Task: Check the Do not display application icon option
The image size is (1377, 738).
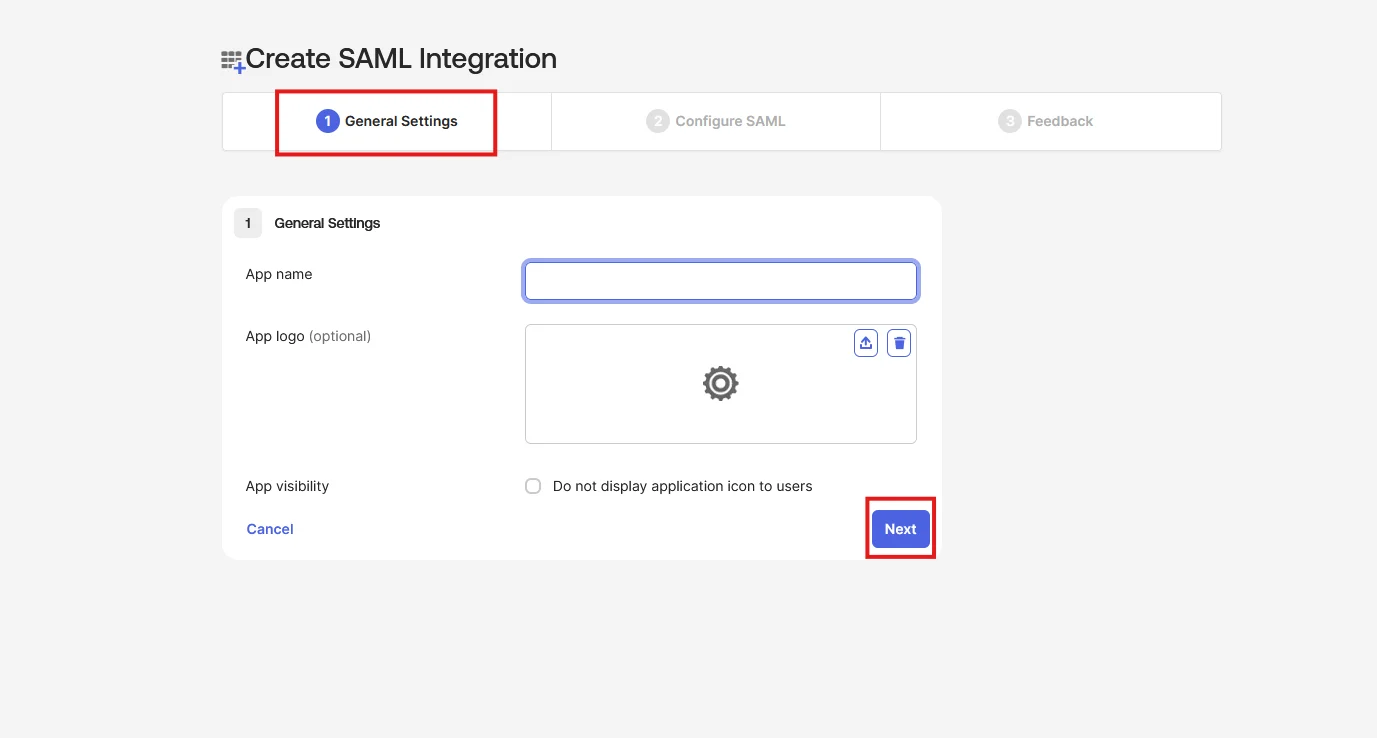Action: click(532, 486)
